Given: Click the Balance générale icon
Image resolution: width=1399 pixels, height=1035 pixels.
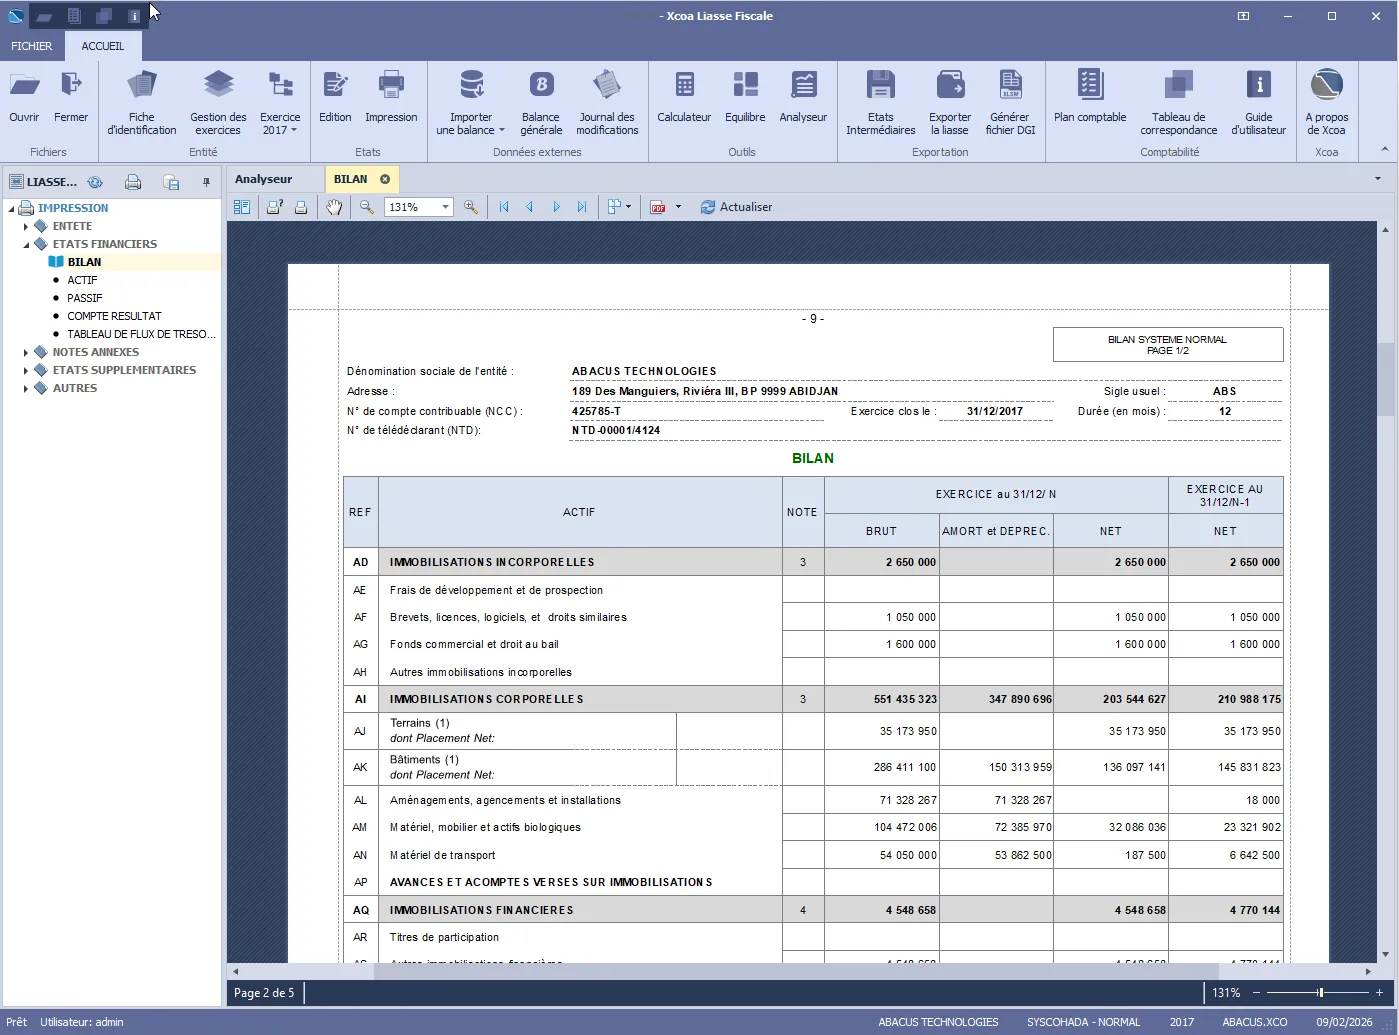Looking at the screenshot, I should coord(540,98).
